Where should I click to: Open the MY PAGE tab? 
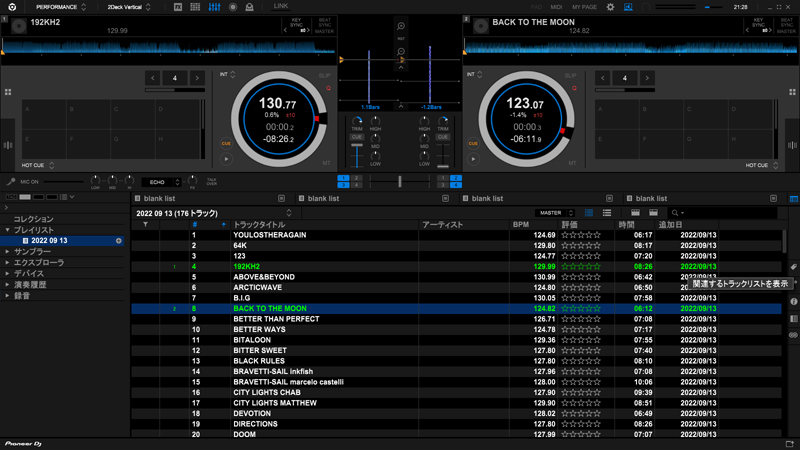(x=584, y=7)
